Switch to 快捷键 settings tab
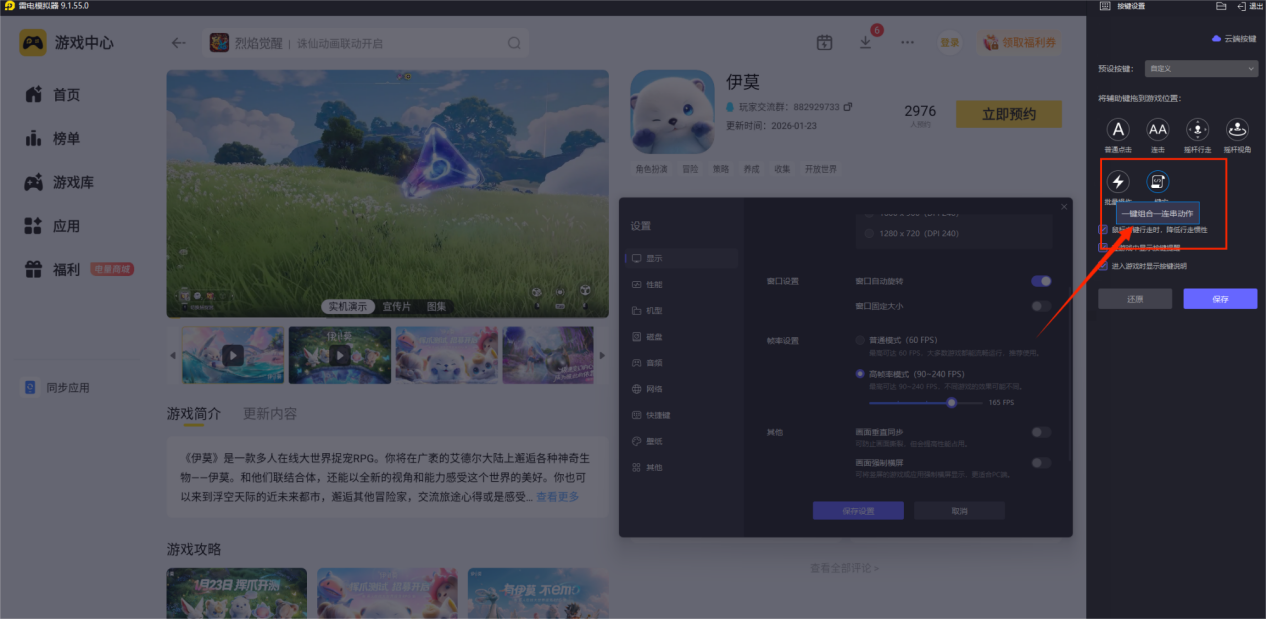Screen dimensions: 1266x619 (680, 414)
